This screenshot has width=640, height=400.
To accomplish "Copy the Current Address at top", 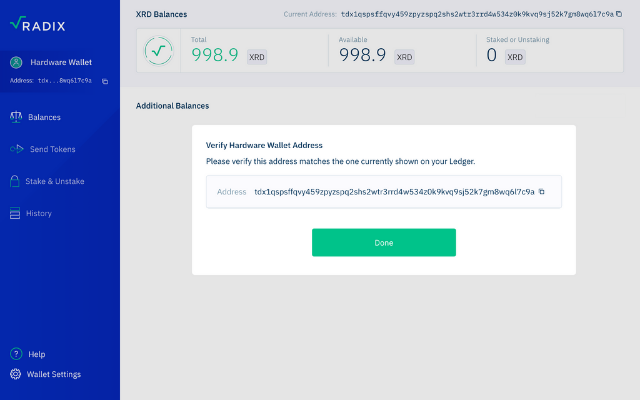I will coord(619,14).
